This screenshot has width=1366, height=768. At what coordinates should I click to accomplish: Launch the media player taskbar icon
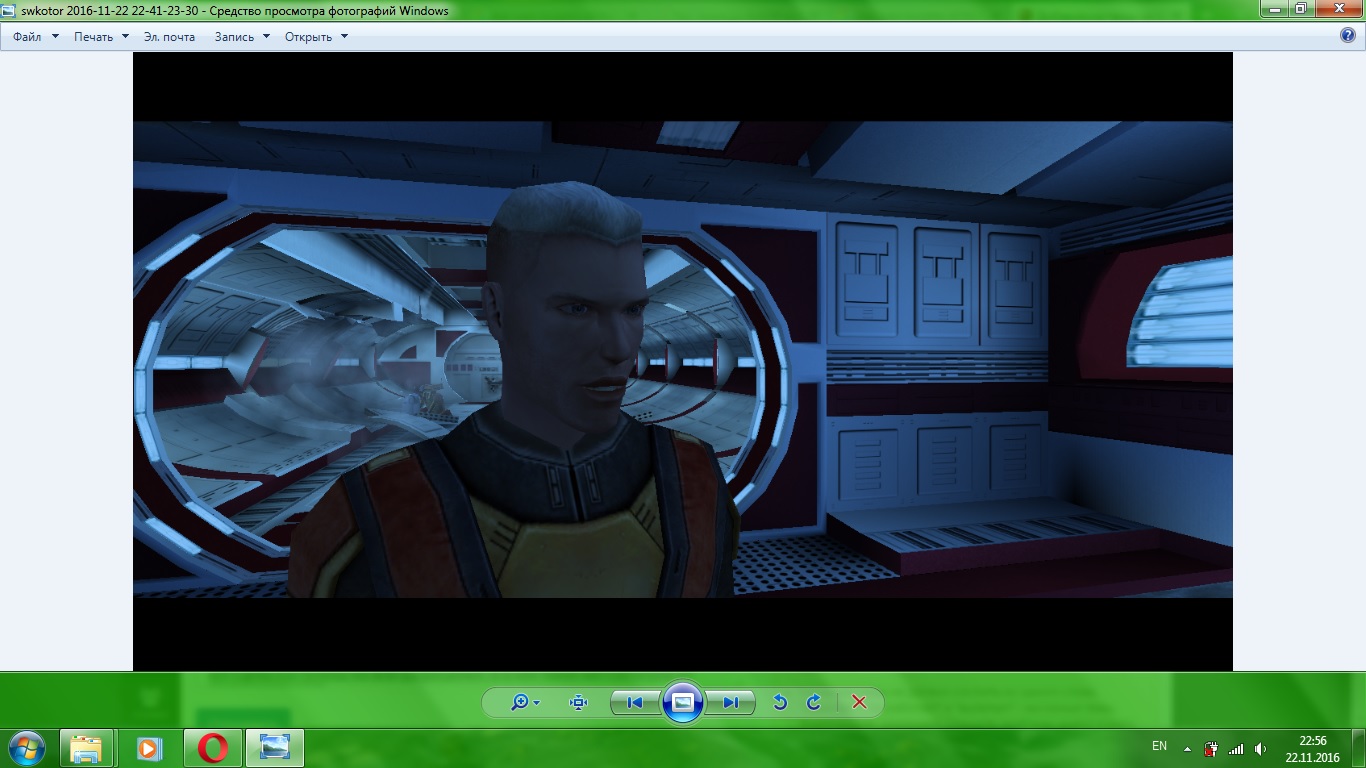[148, 748]
